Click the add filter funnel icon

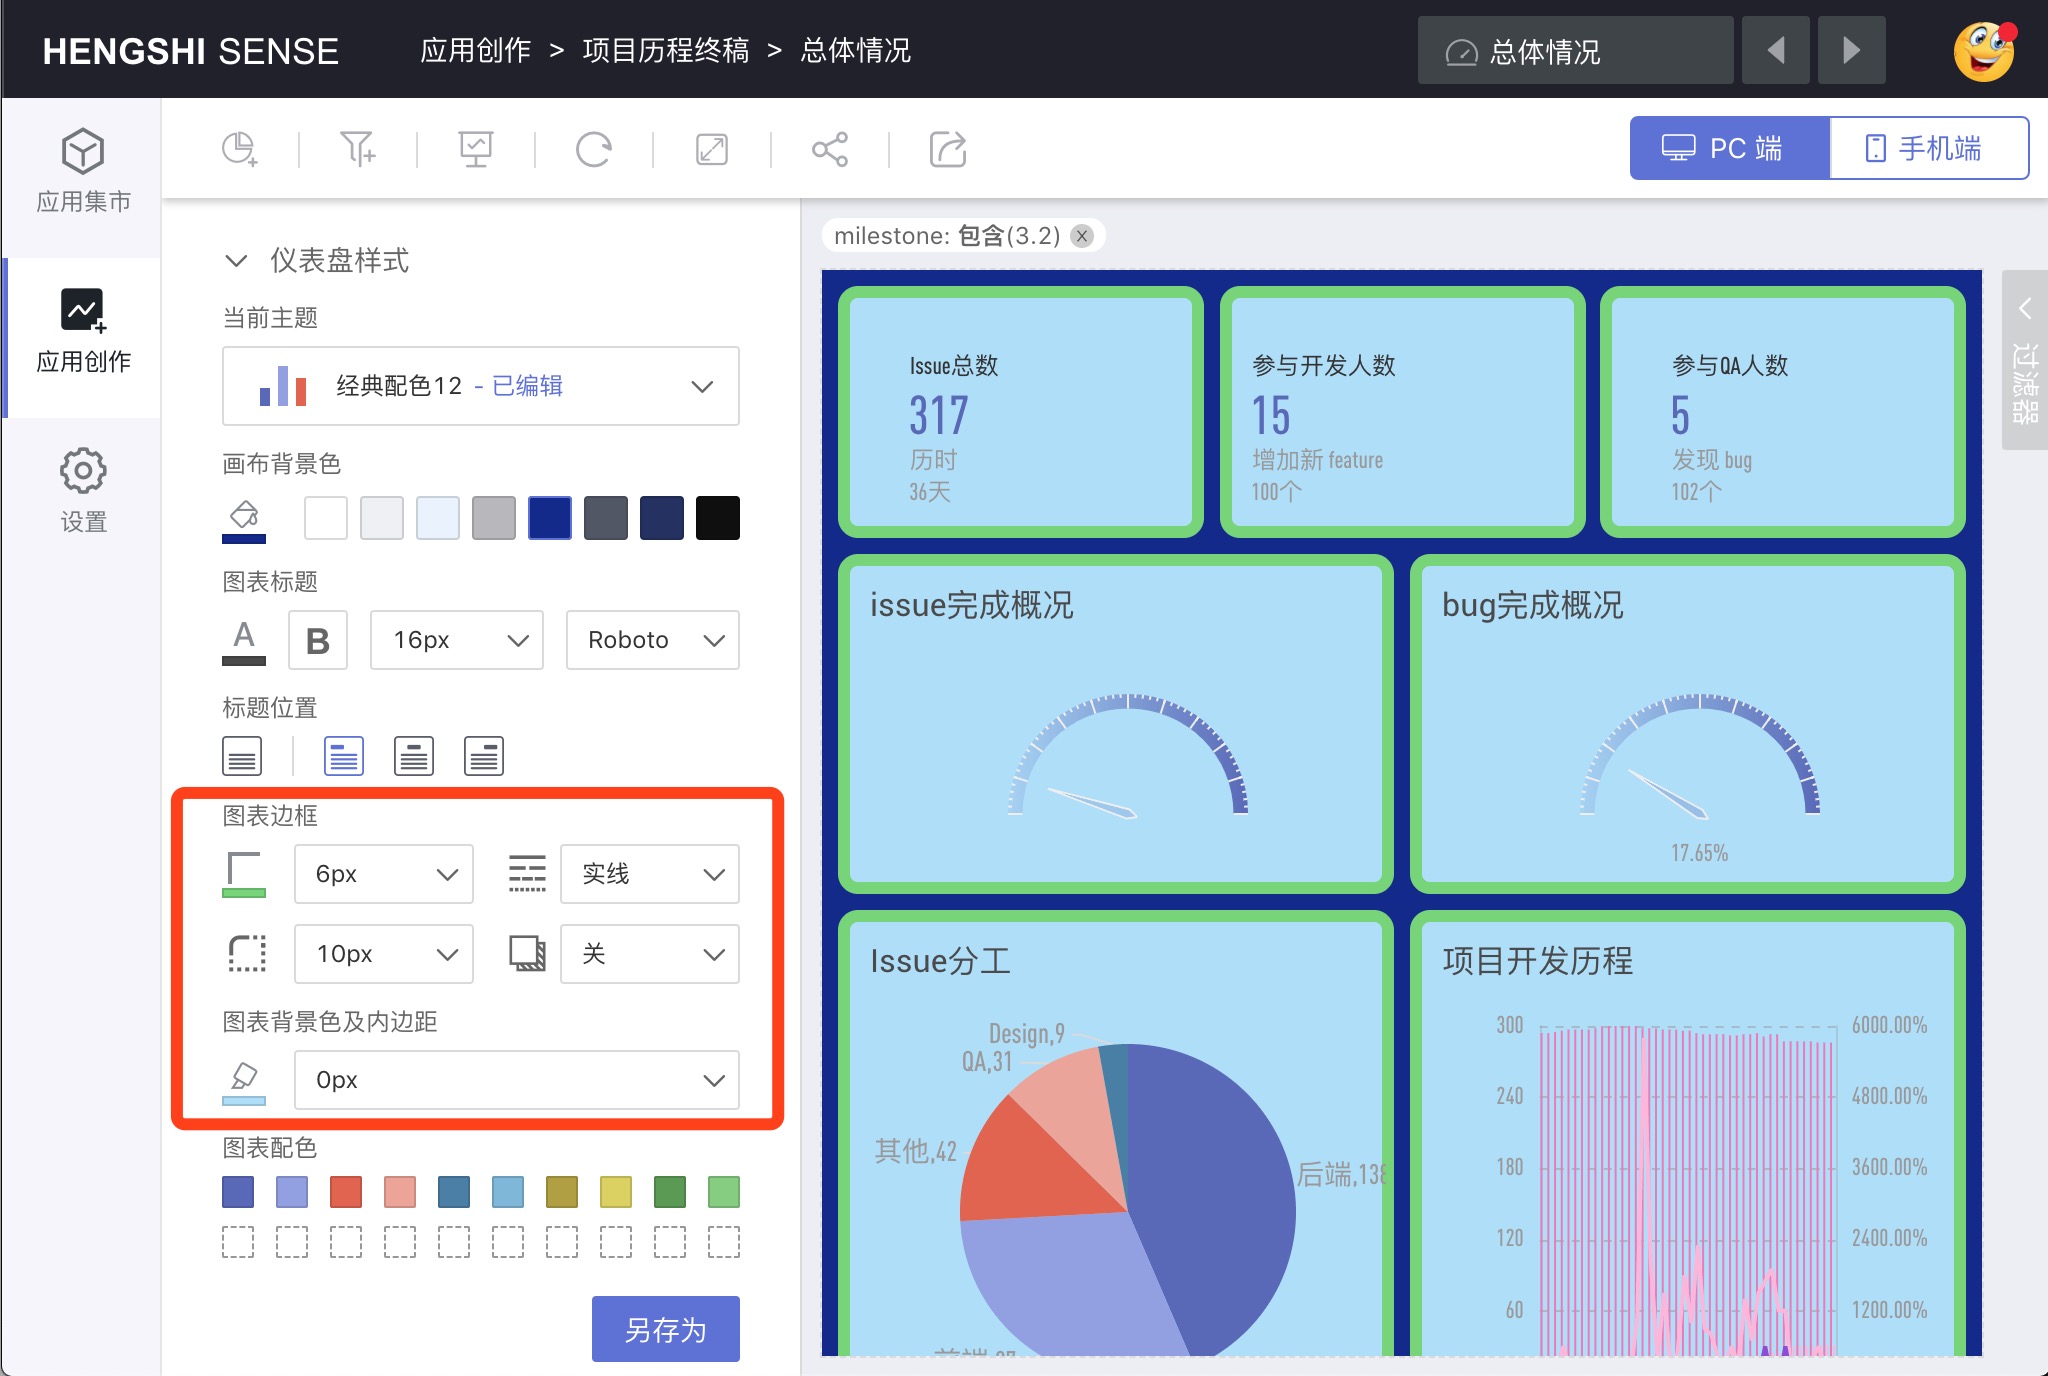coord(358,150)
